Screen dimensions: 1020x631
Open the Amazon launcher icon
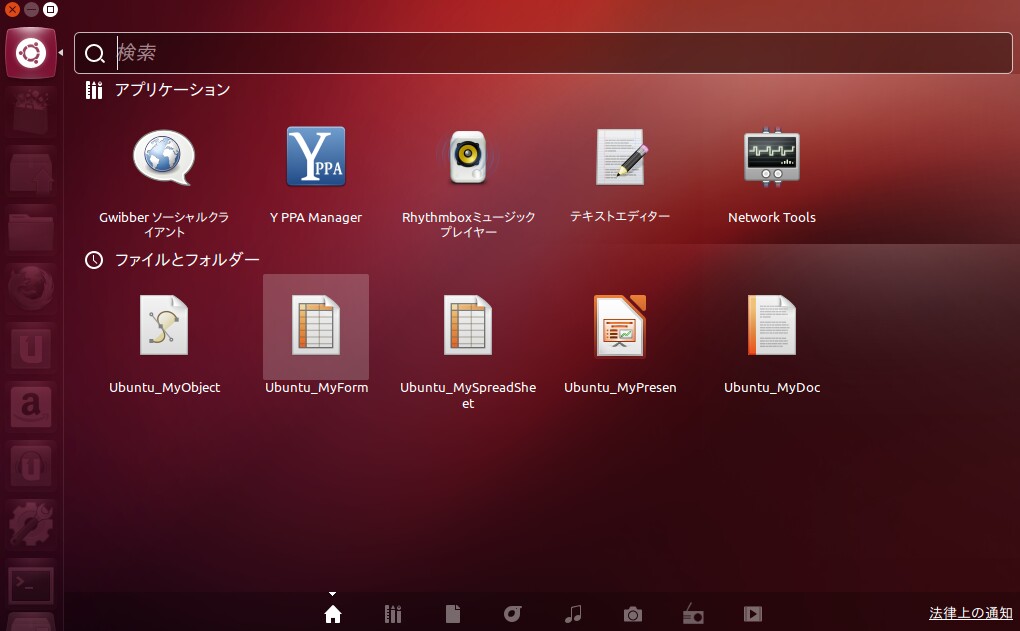point(30,407)
